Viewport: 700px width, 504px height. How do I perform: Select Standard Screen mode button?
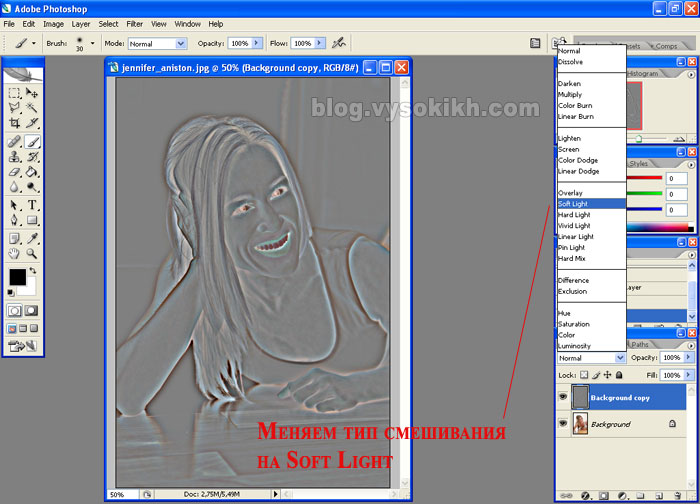click(12, 329)
